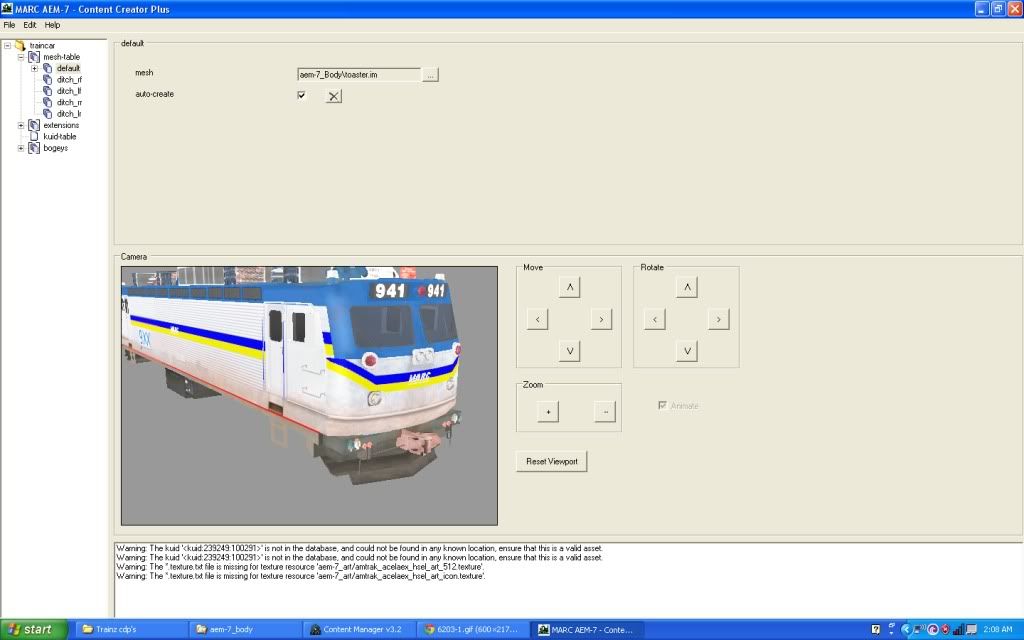Click the ditch_lf mesh icon
Image resolution: width=1024 pixels, height=640 pixels.
tap(48, 91)
